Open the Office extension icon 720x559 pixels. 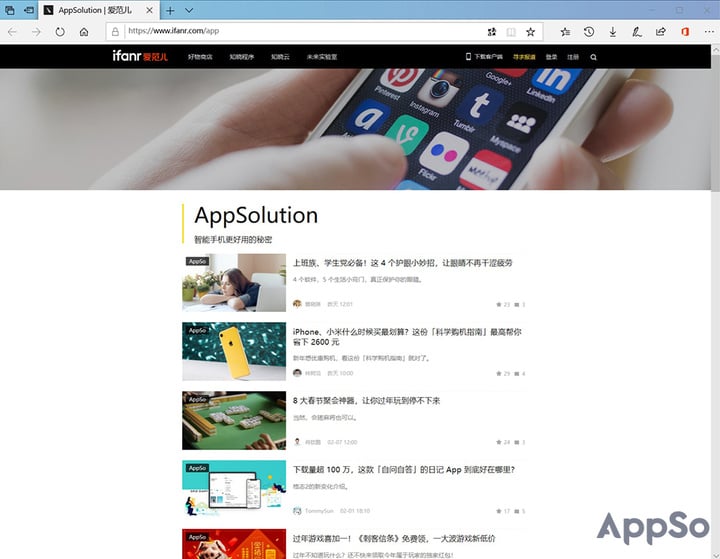point(685,32)
